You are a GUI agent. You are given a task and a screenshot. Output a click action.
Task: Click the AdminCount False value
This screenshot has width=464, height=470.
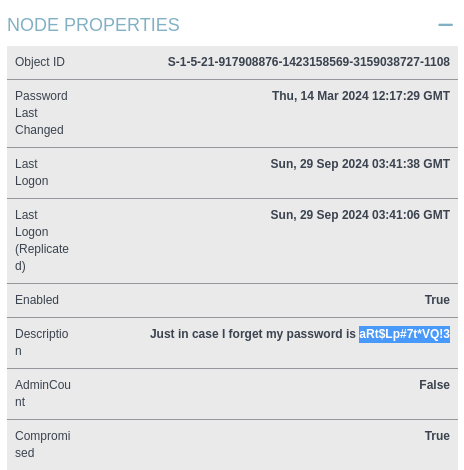coord(434,385)
